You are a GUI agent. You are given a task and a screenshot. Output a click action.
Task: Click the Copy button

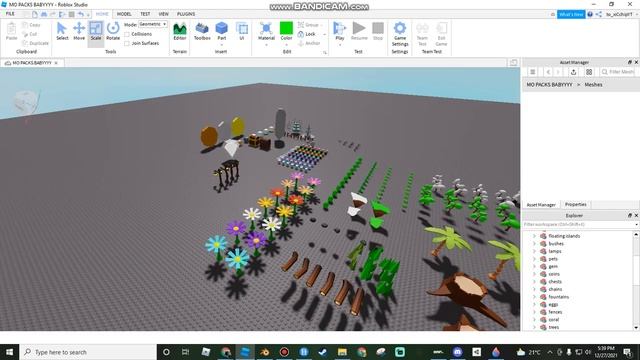(x=32, y=25)
